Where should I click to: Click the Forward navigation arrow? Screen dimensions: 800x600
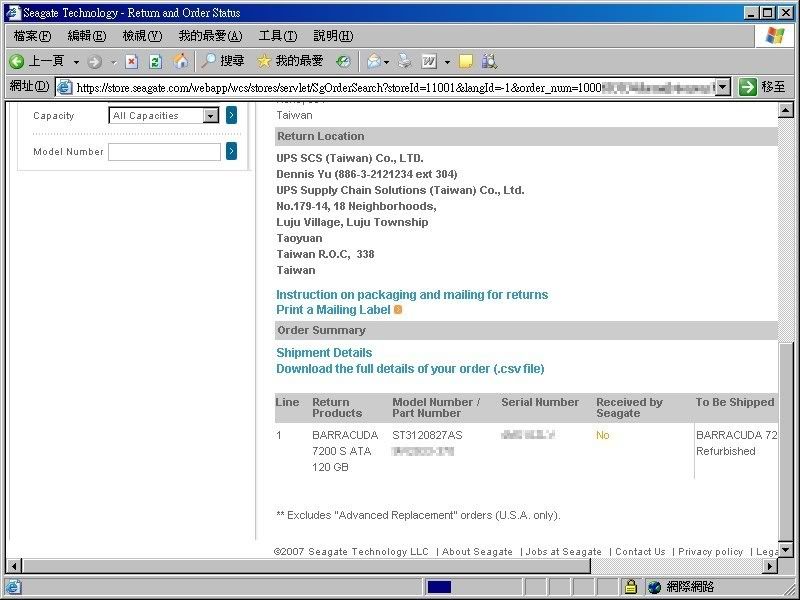[x=94, y=62]
